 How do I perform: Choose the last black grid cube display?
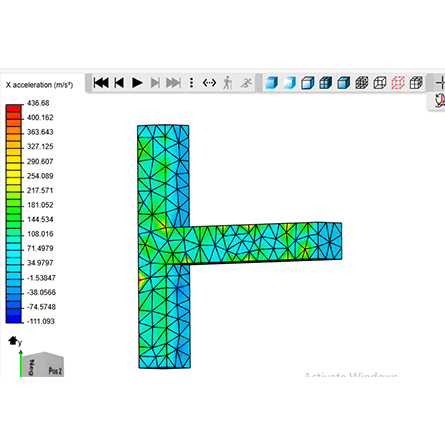416,83
